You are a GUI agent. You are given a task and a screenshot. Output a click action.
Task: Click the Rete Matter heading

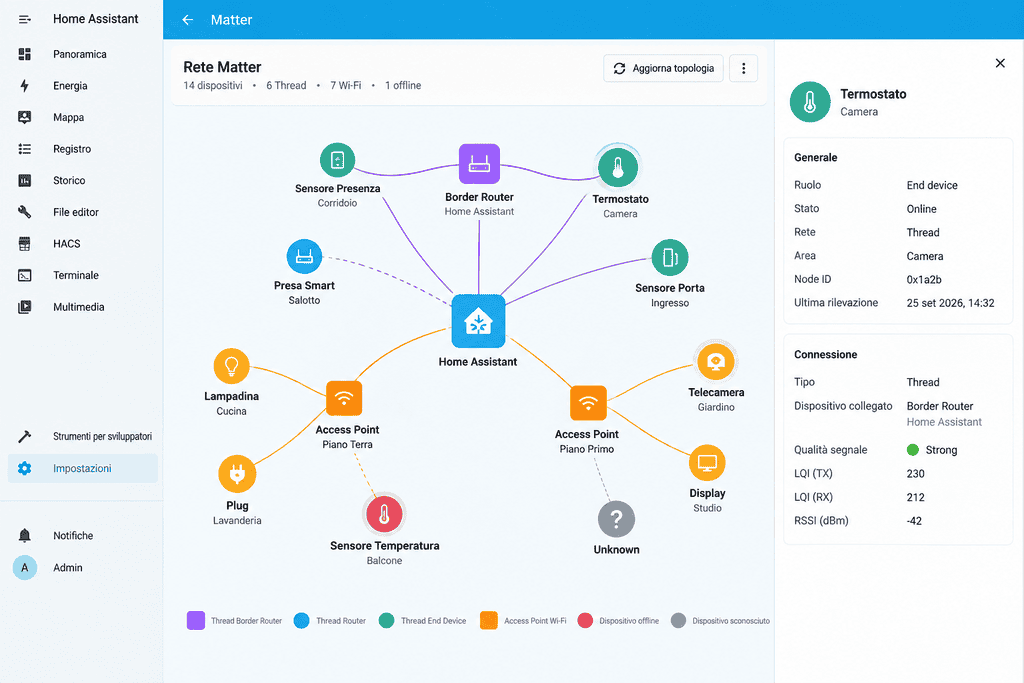[222, 67]
